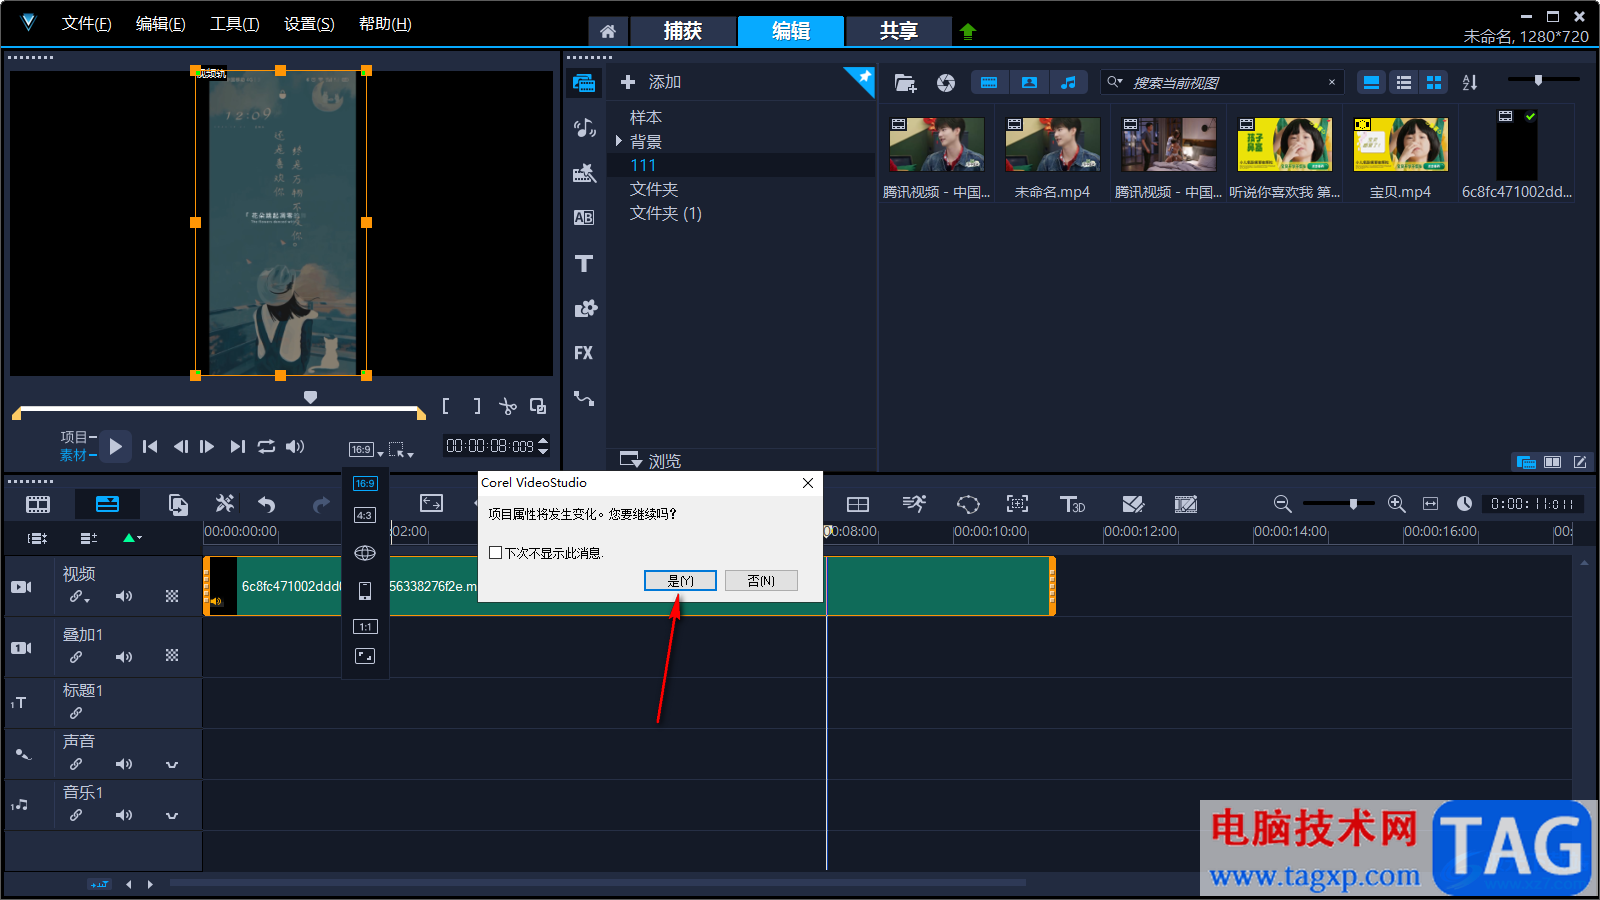Select the 样本 library folder
The width and height of the screenshot is (1600, 900).
646,117
